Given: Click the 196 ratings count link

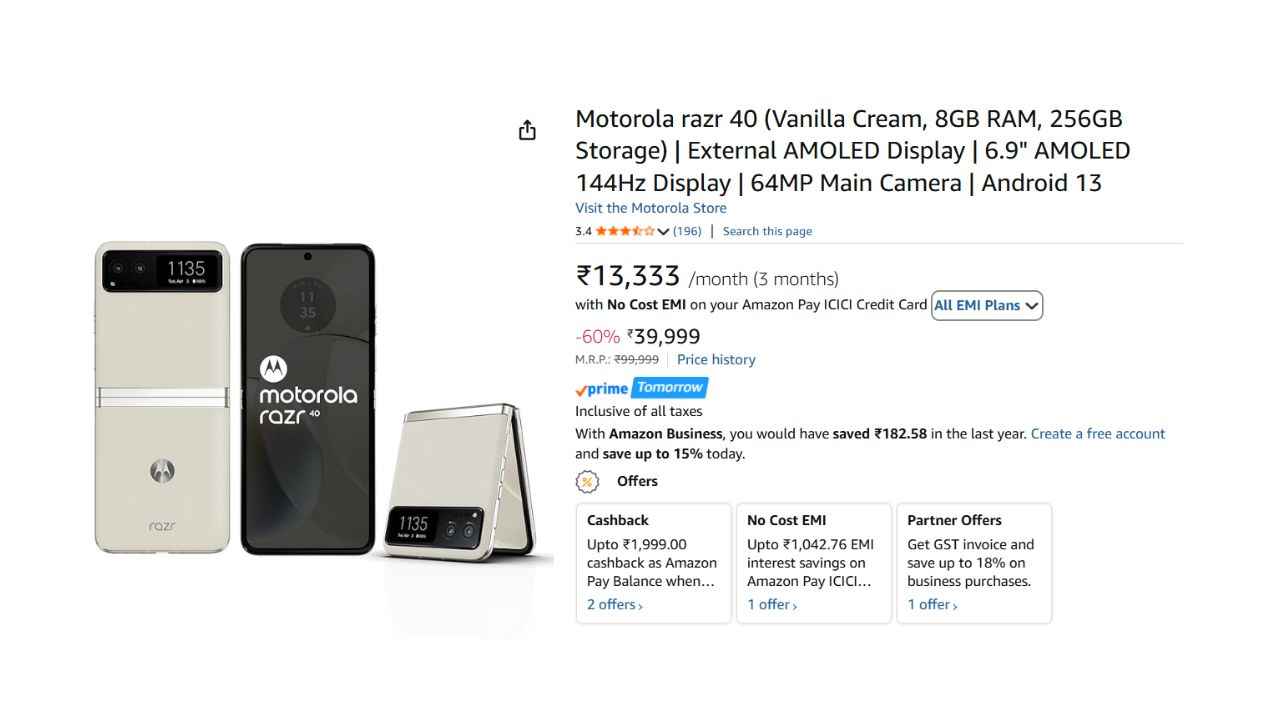Looking at the screenshot, I should [x=687, y=231].
